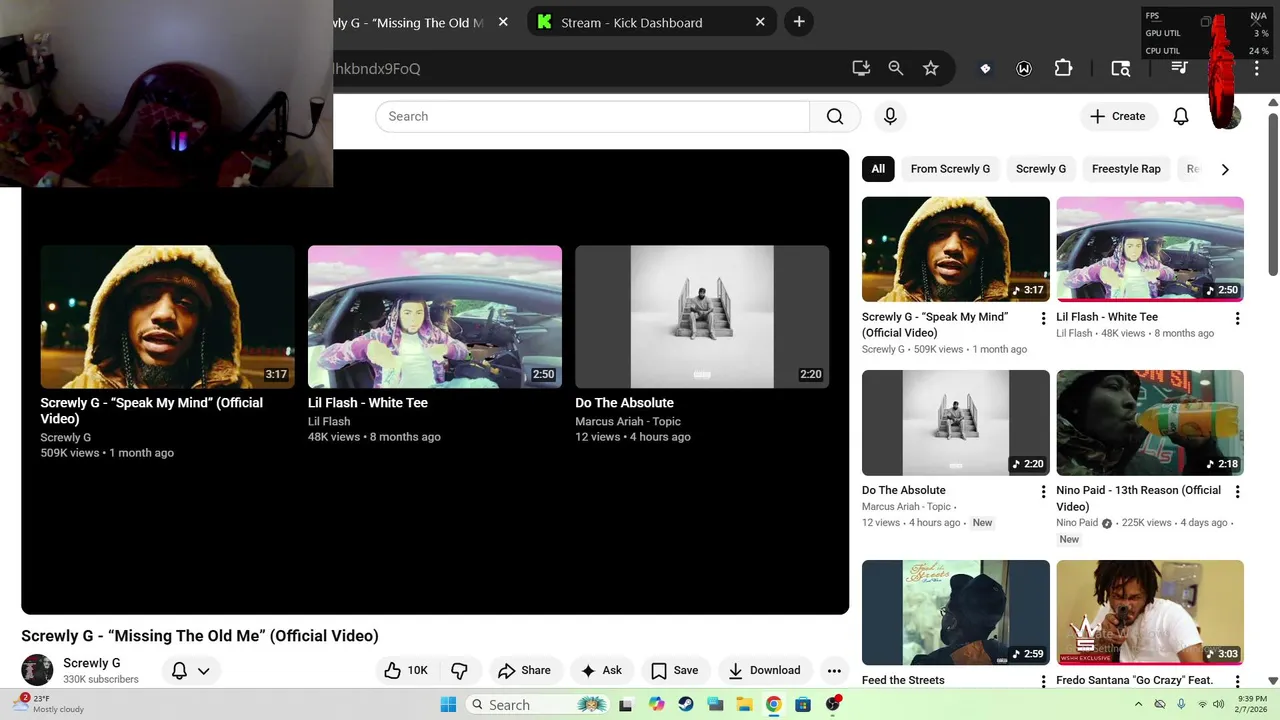Select the Freestyle Rap filter chip
Screen dimensions: 1280x720
pyautogui.click(x=1126, y=169)
